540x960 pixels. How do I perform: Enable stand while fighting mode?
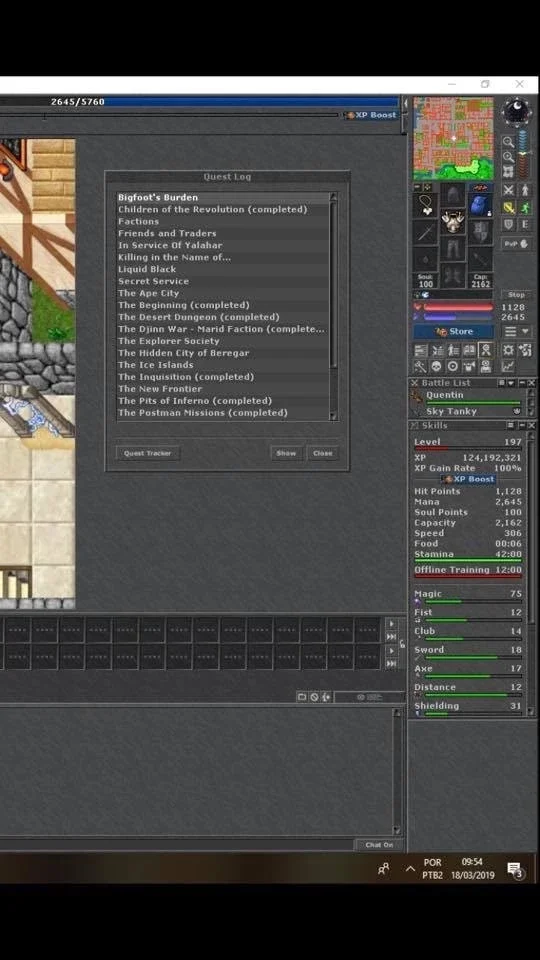point(525,190)
